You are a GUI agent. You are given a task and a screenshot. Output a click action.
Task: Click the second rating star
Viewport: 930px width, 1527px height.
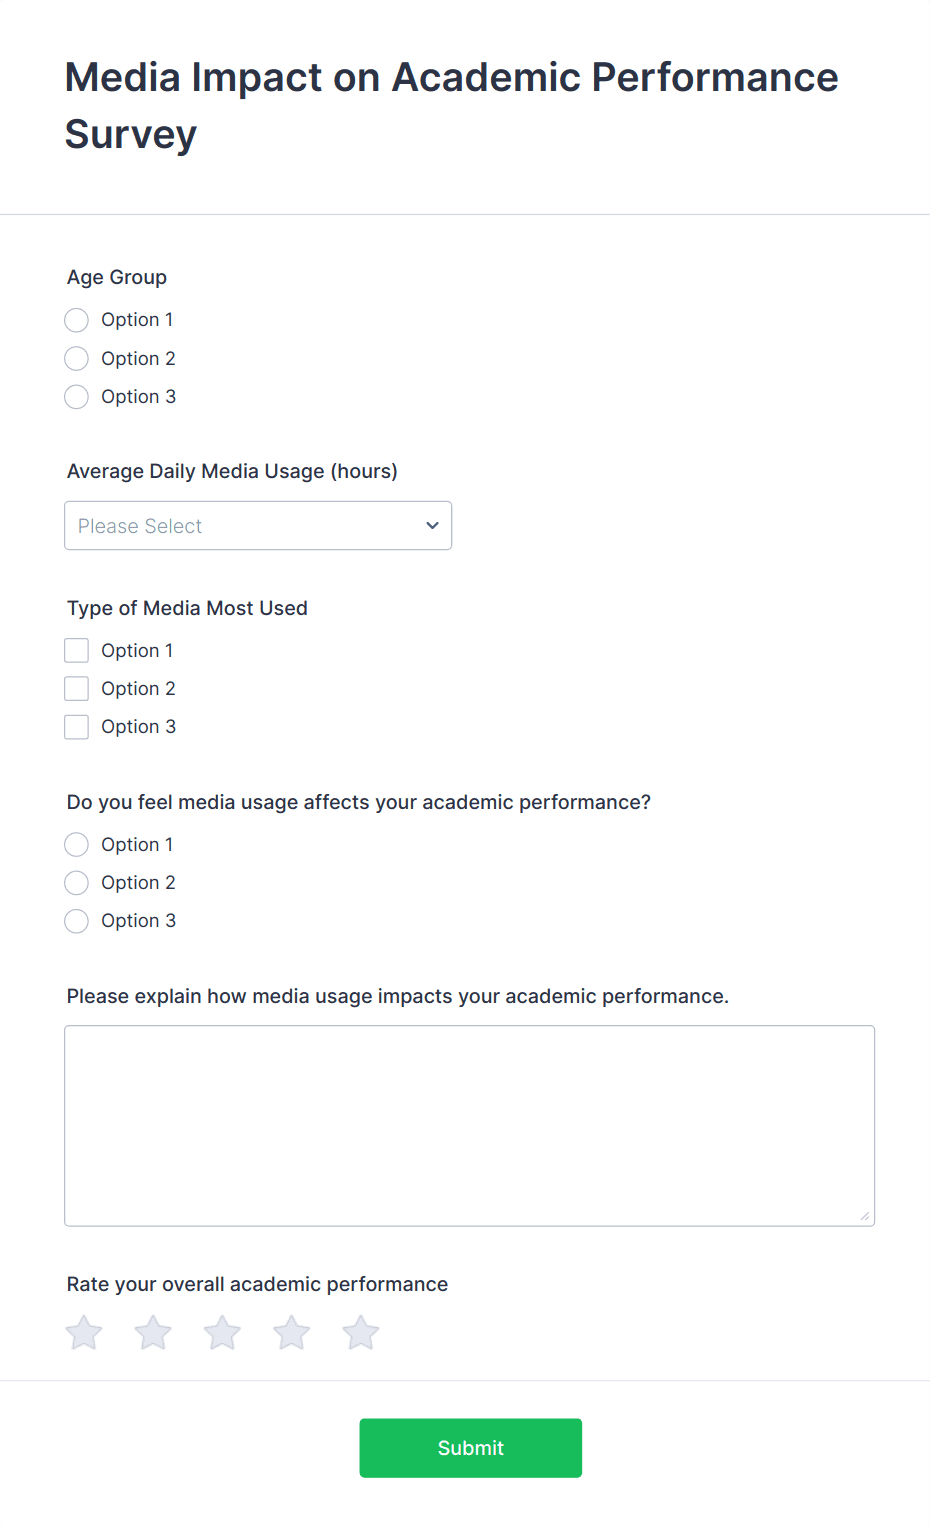pyautogui.click(x=153, y=1333)
